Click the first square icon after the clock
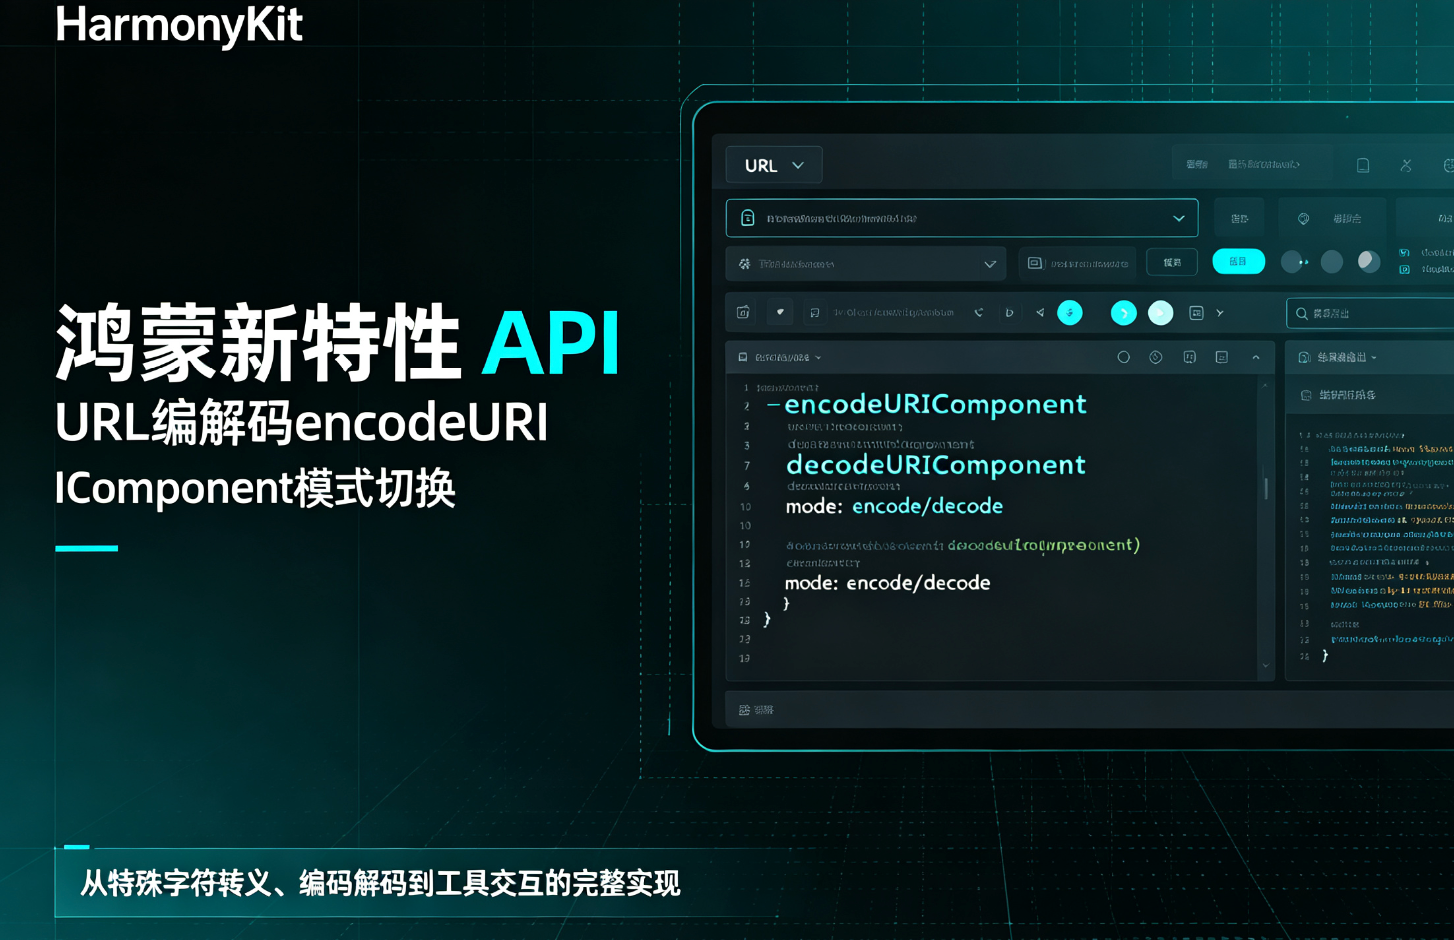This screenshot has width=1454, height=940. (1189, 357)
